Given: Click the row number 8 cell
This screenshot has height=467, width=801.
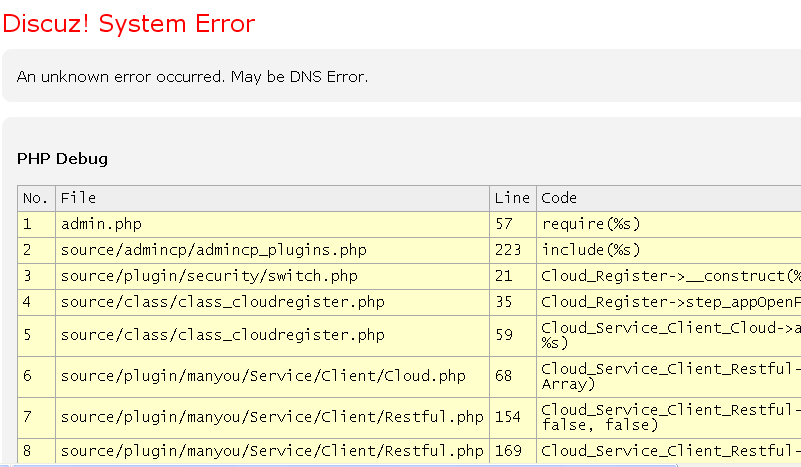Looking at the screenshot, I should tap(36, 451).
